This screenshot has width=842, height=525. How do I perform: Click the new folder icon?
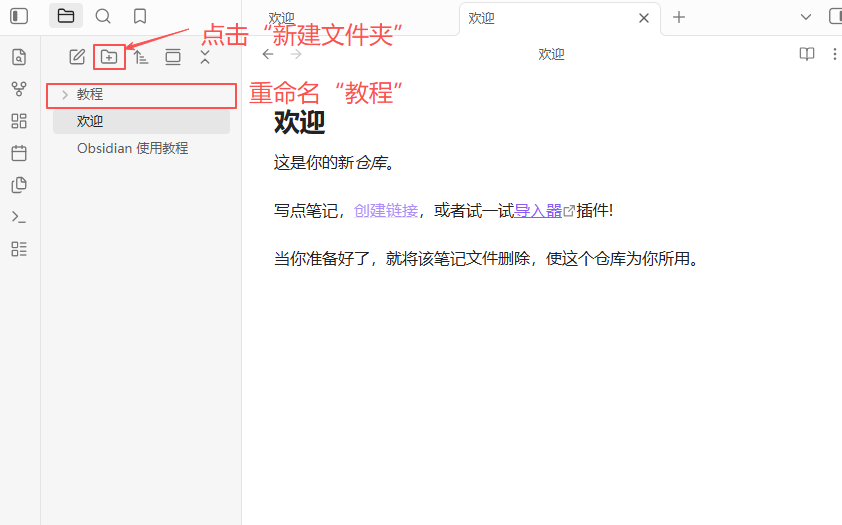click(x=109, y=56)
